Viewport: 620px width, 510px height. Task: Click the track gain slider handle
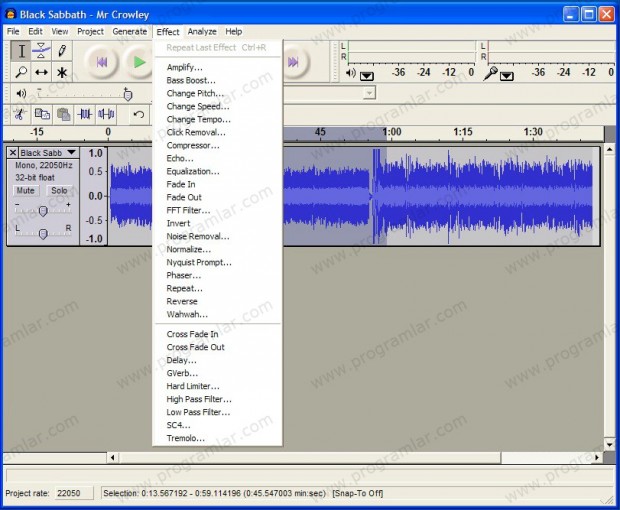click(43, 211)
